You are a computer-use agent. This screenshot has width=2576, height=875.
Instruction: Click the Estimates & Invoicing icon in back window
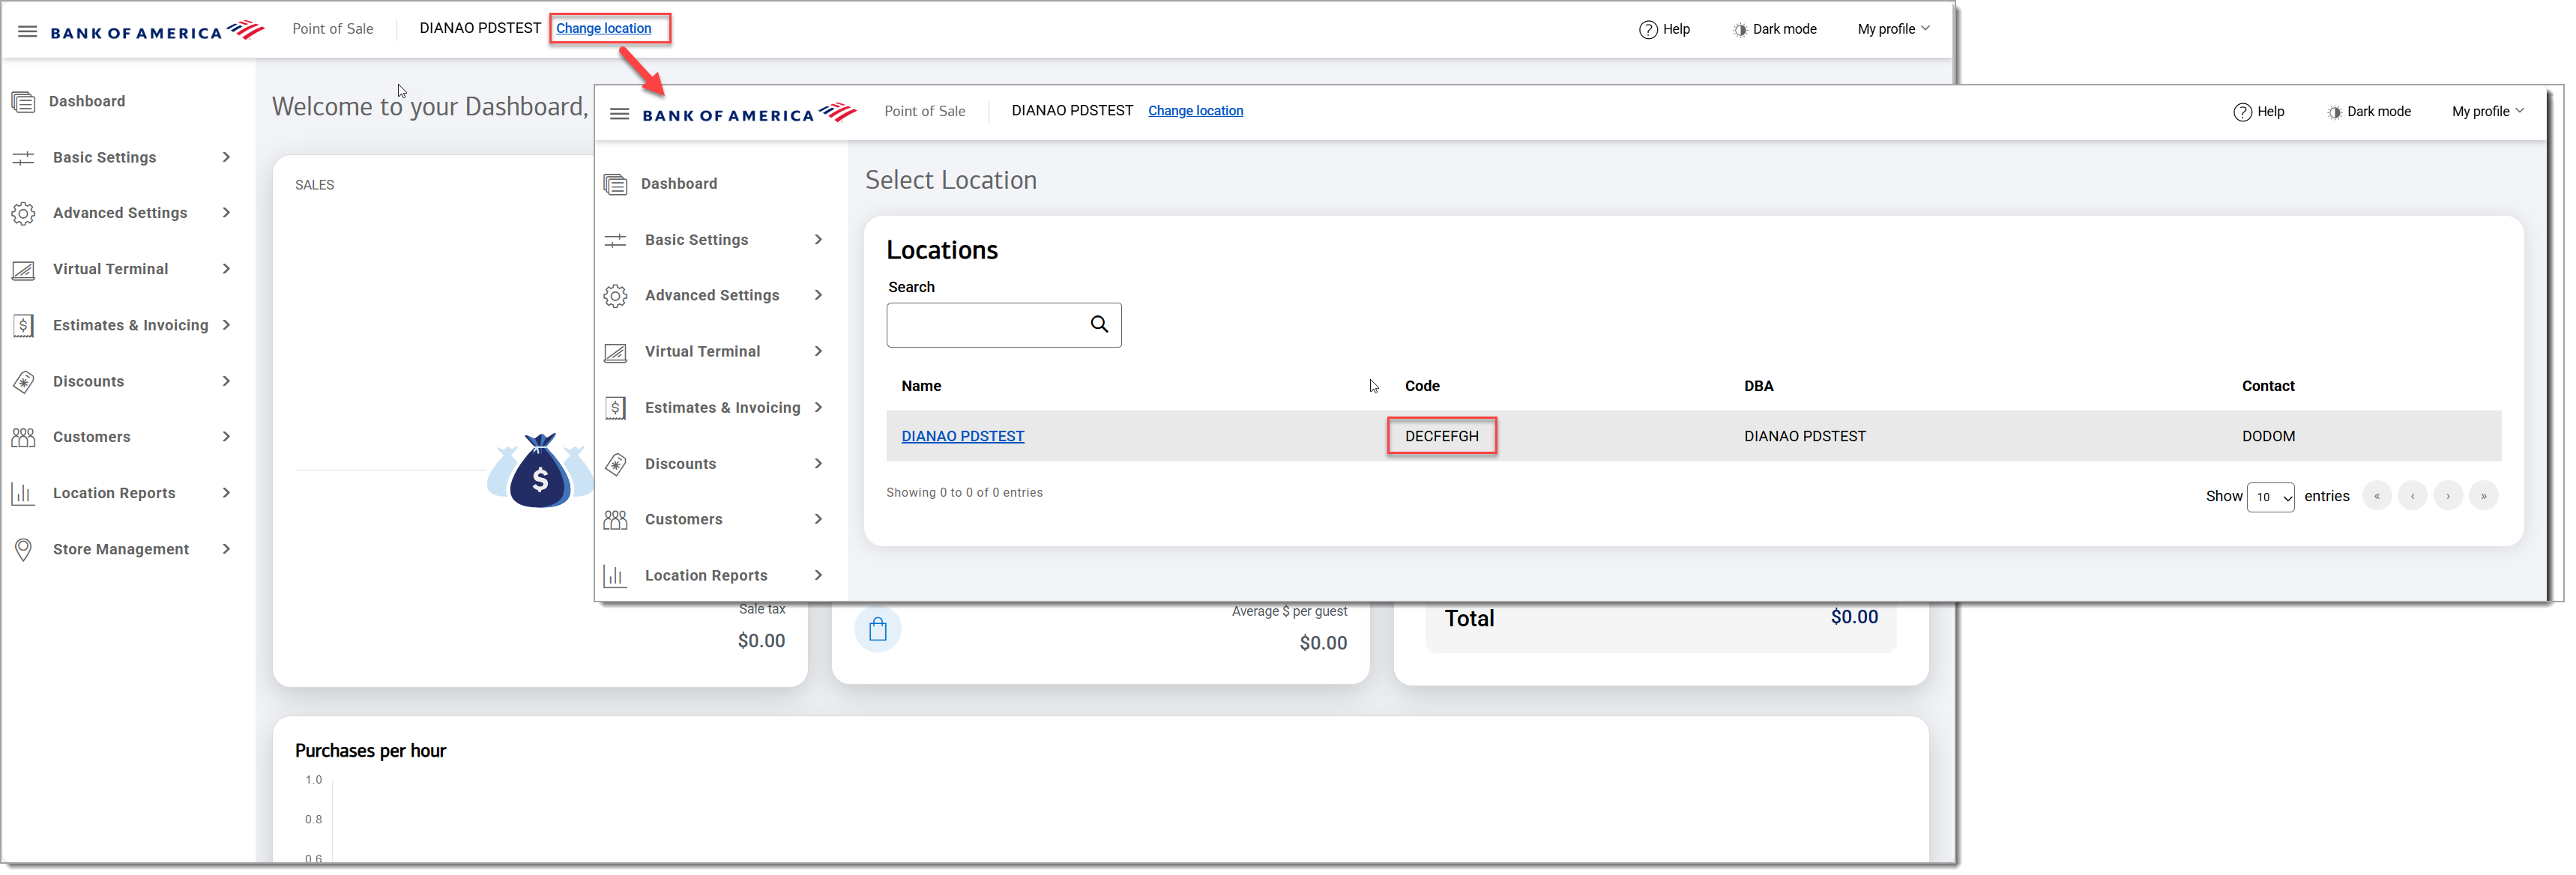coord(23,325)
